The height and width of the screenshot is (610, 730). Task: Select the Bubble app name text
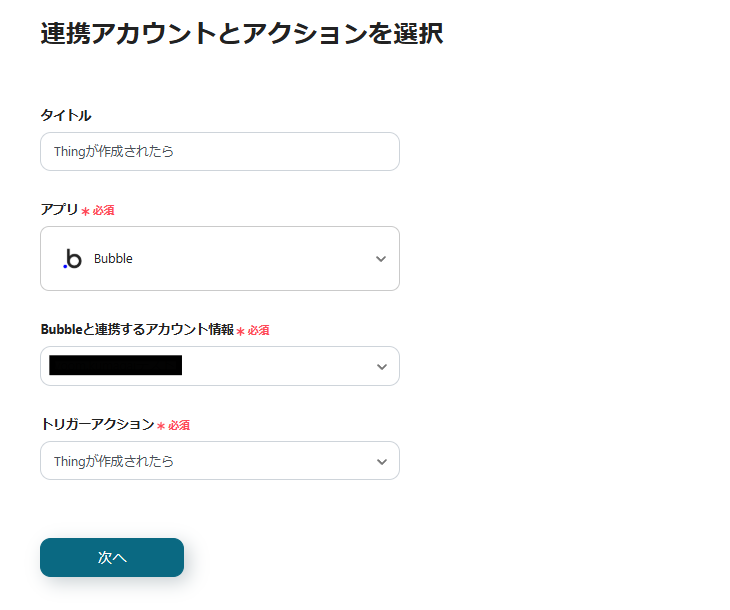click(x=113, y=259)
